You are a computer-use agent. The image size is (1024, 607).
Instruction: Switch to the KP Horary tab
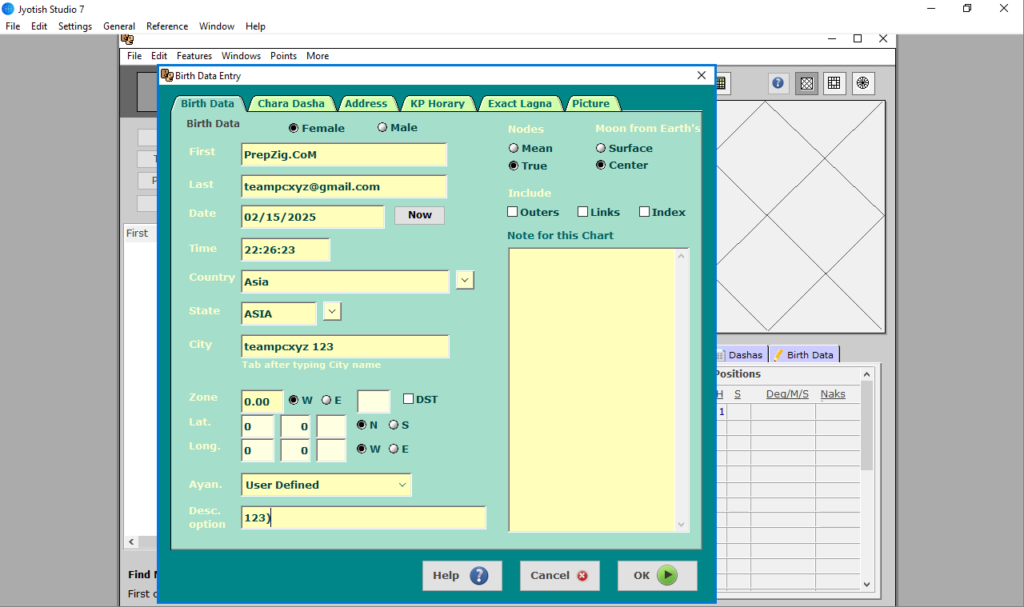[437, 103]
